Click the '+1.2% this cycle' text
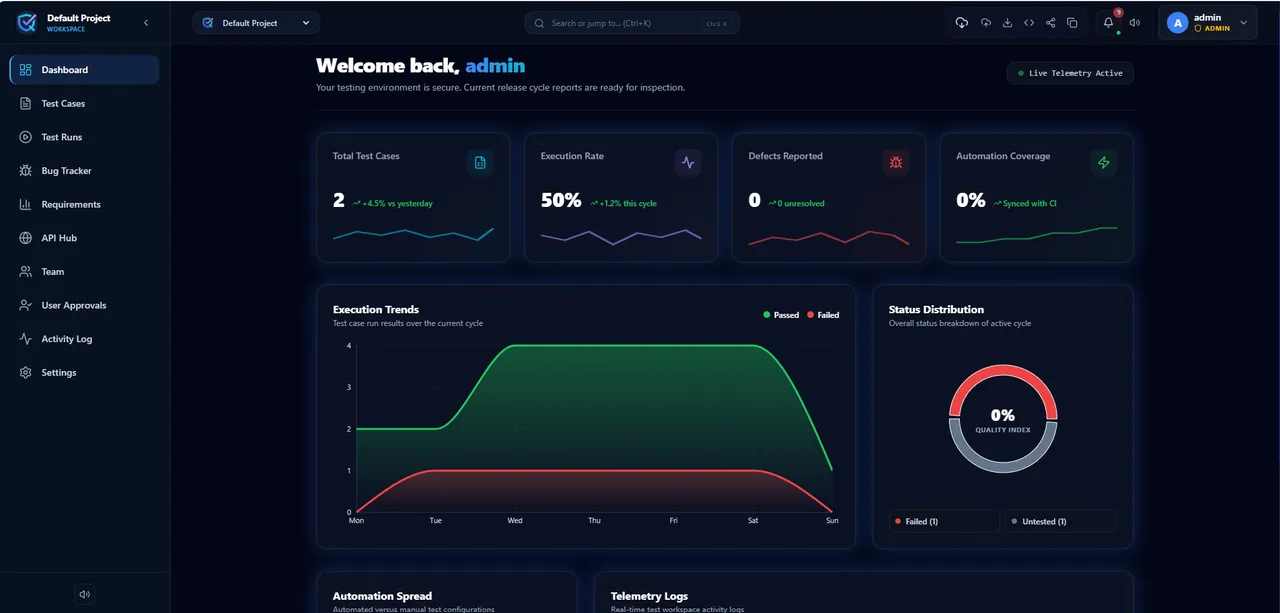1280x613 pixels. click(628, 203)
